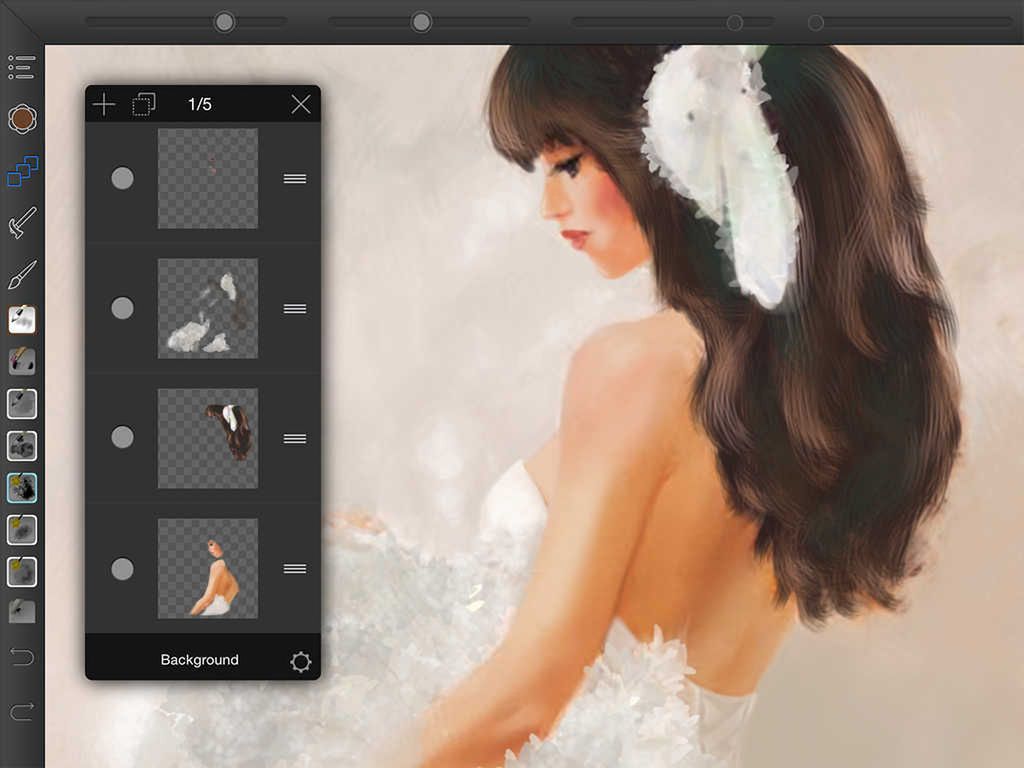Open the brush settings tool icon

tap(22, 223)
